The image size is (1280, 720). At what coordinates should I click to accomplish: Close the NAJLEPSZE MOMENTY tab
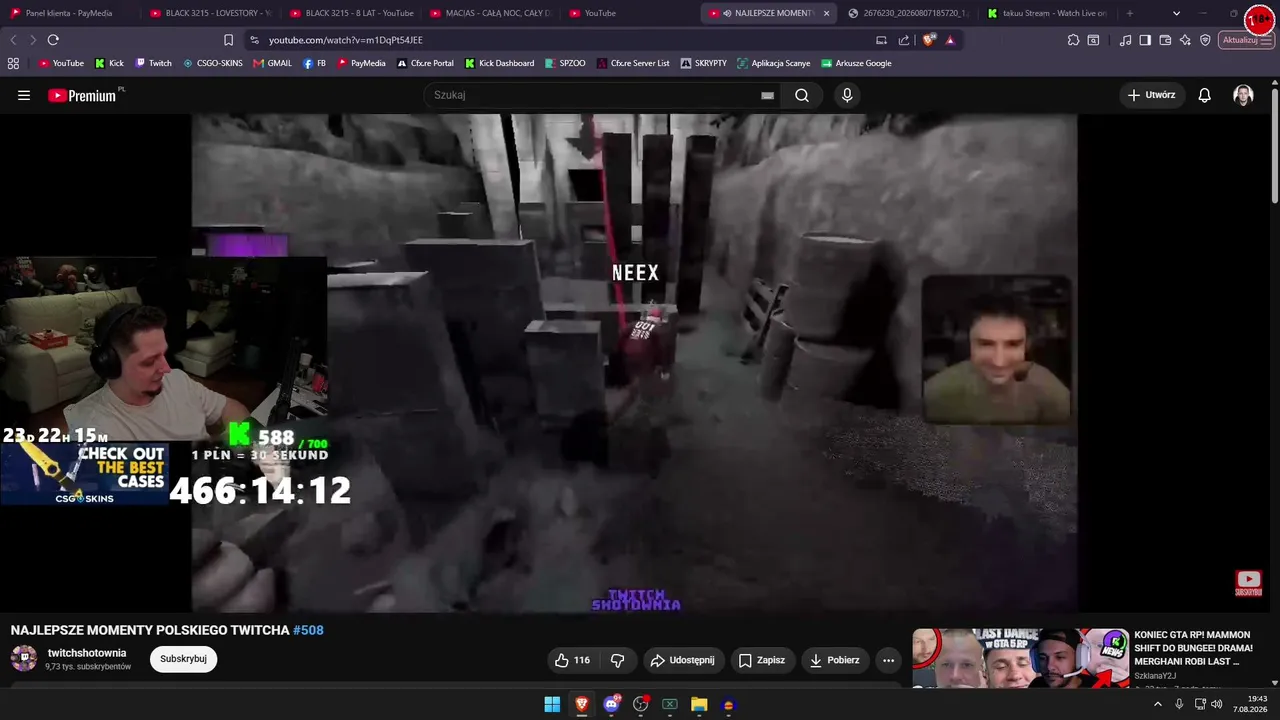826,13
